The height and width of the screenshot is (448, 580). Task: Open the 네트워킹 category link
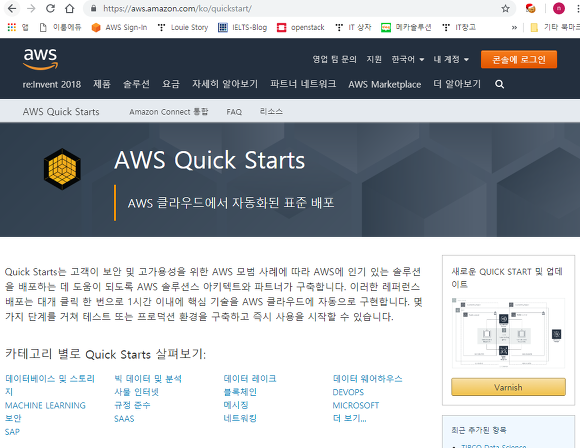pos(240,418)
